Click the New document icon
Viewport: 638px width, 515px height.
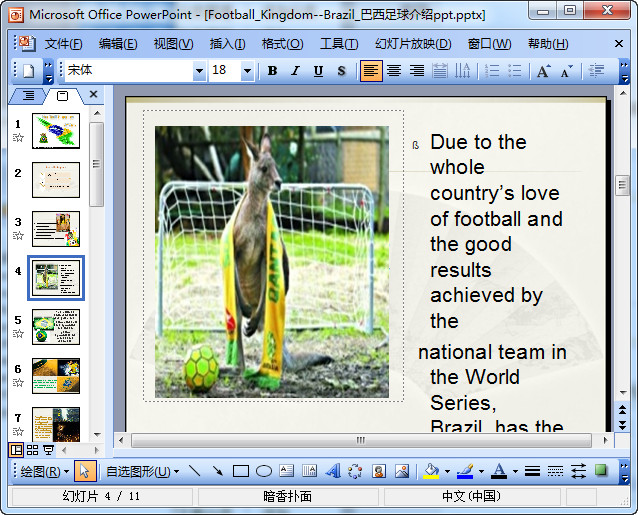coord(28,71)
